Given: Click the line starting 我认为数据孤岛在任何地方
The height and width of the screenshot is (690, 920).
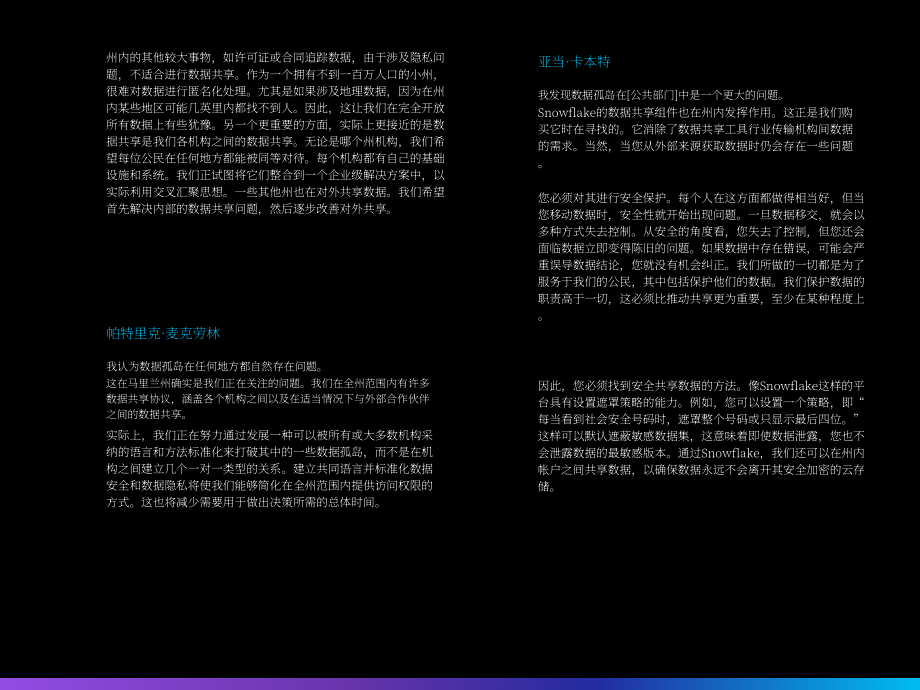Looking at the screenshot, I should click(214, 367).
